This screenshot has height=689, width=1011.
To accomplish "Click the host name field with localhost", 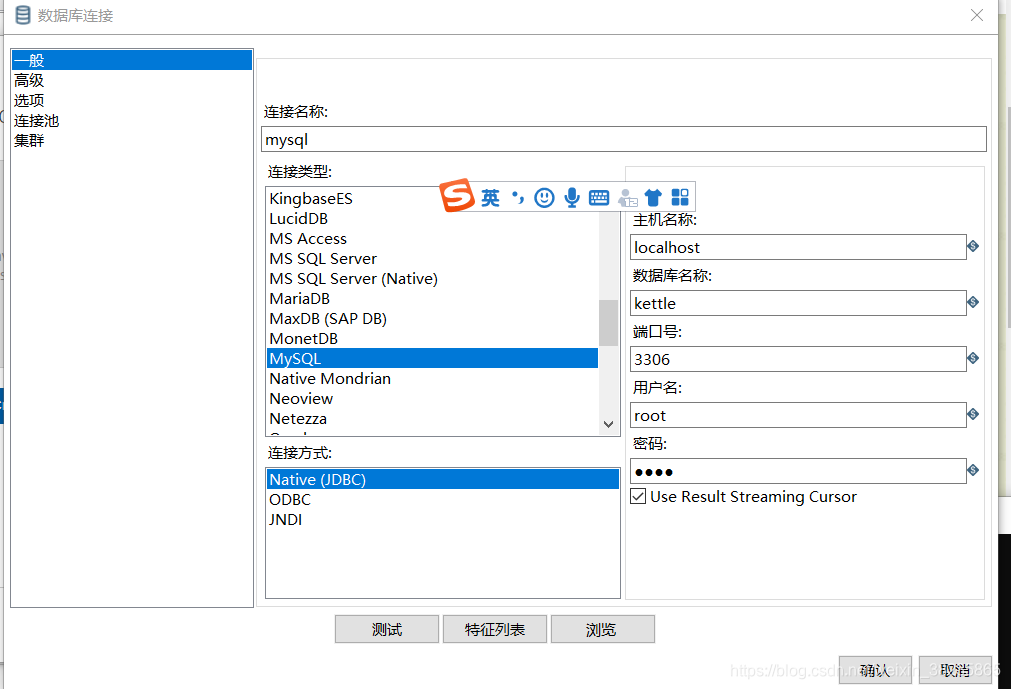I will [x=798, y=247].
